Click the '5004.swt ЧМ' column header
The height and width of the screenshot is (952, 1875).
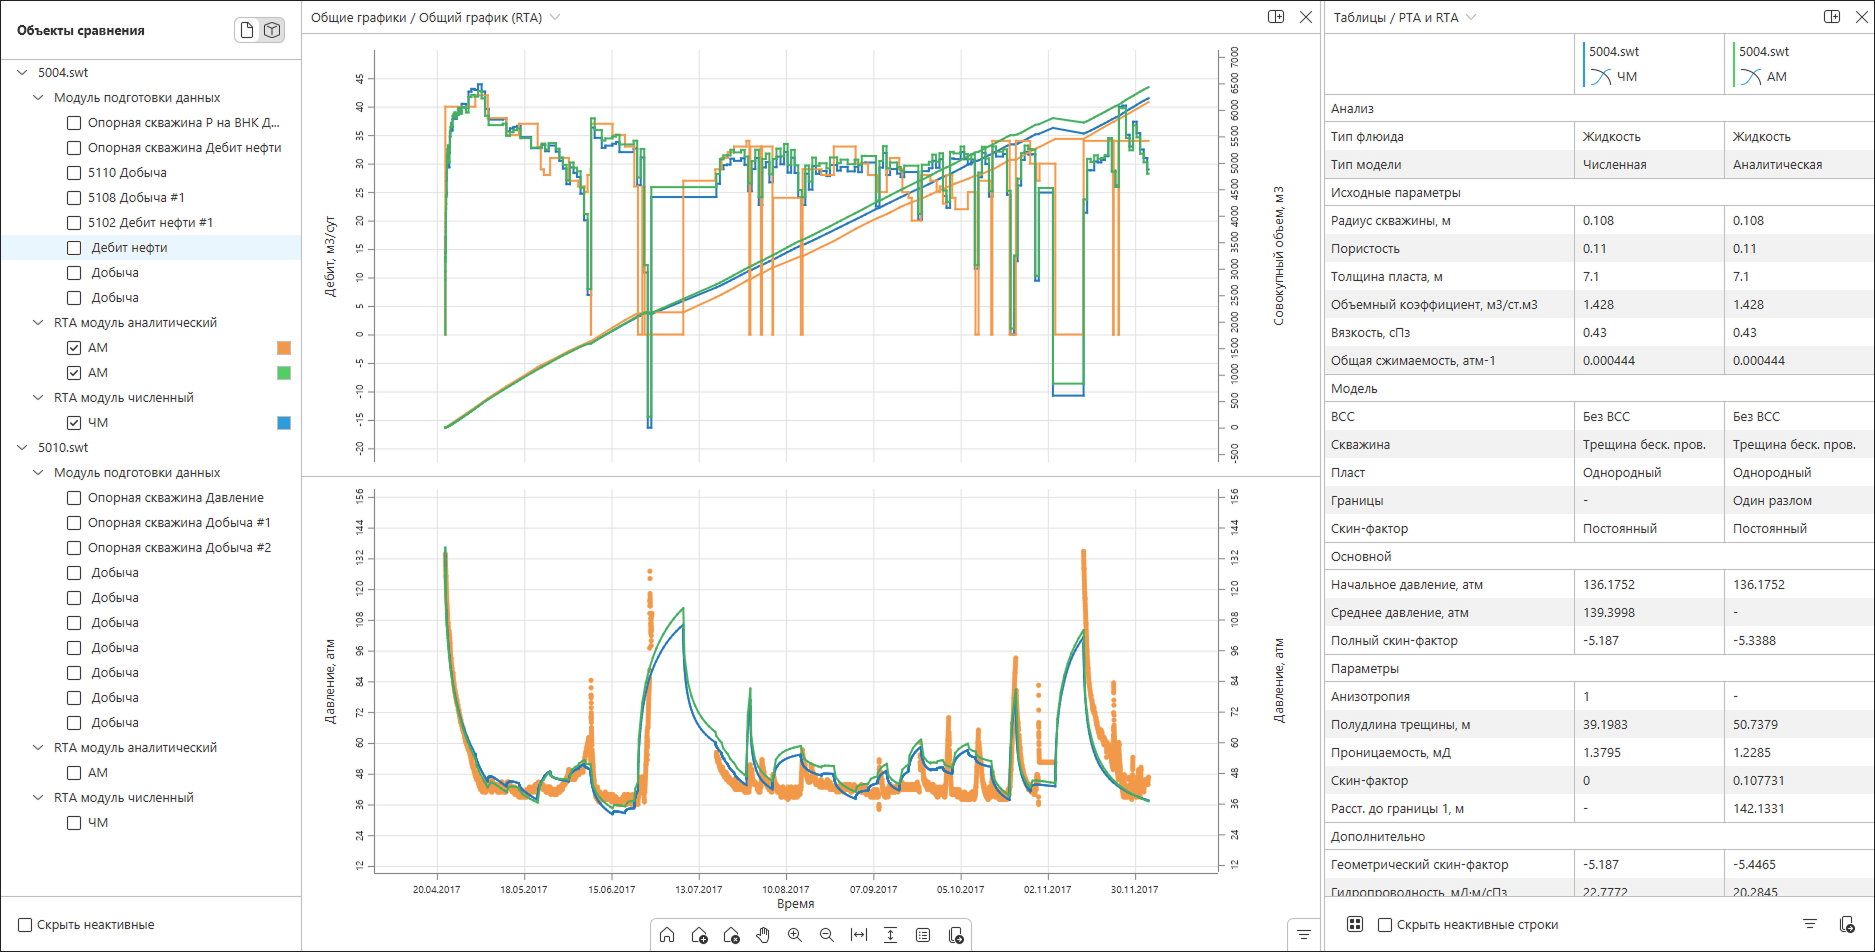[x=1648, y=64]
